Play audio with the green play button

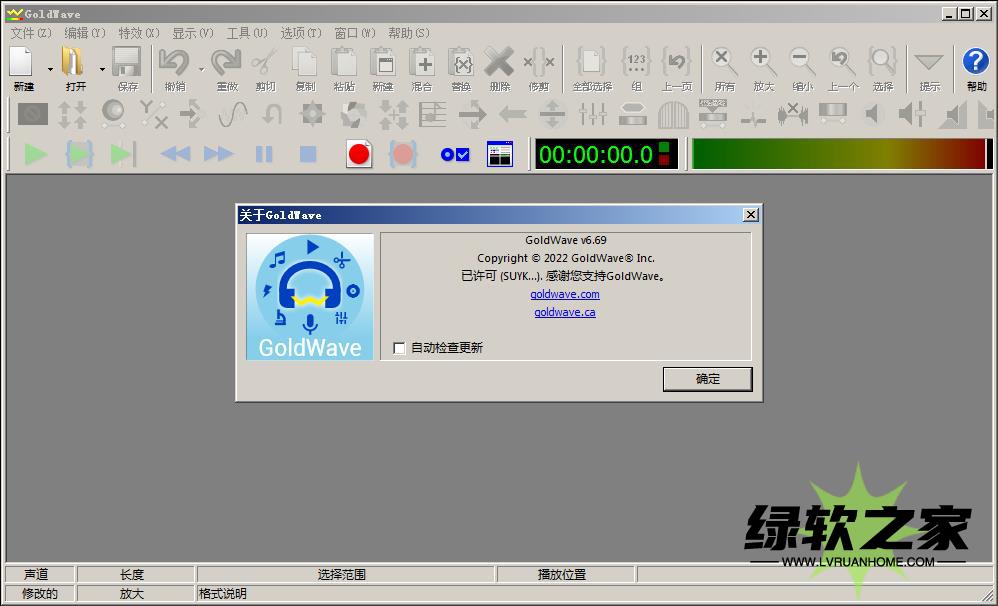point(36,154)
